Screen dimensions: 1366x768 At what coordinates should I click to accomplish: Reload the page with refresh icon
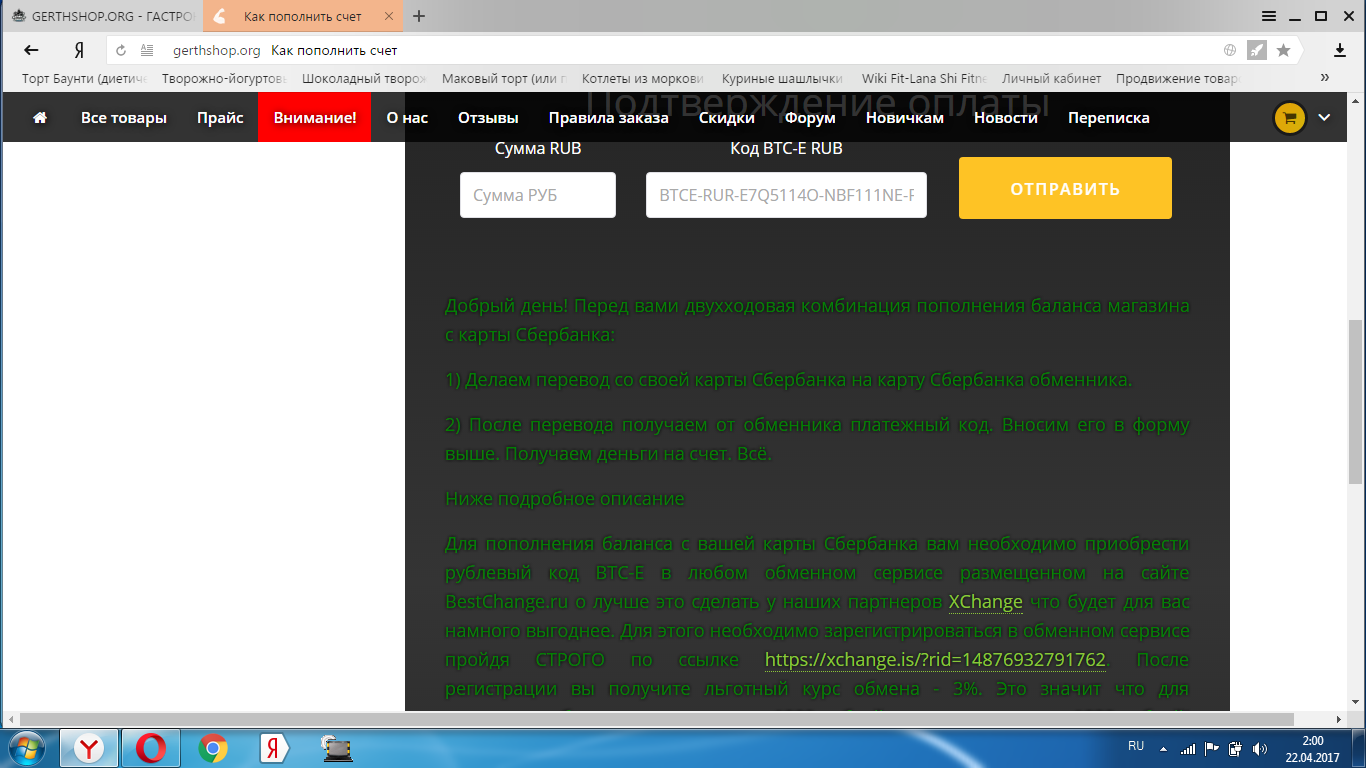[121, 50]
